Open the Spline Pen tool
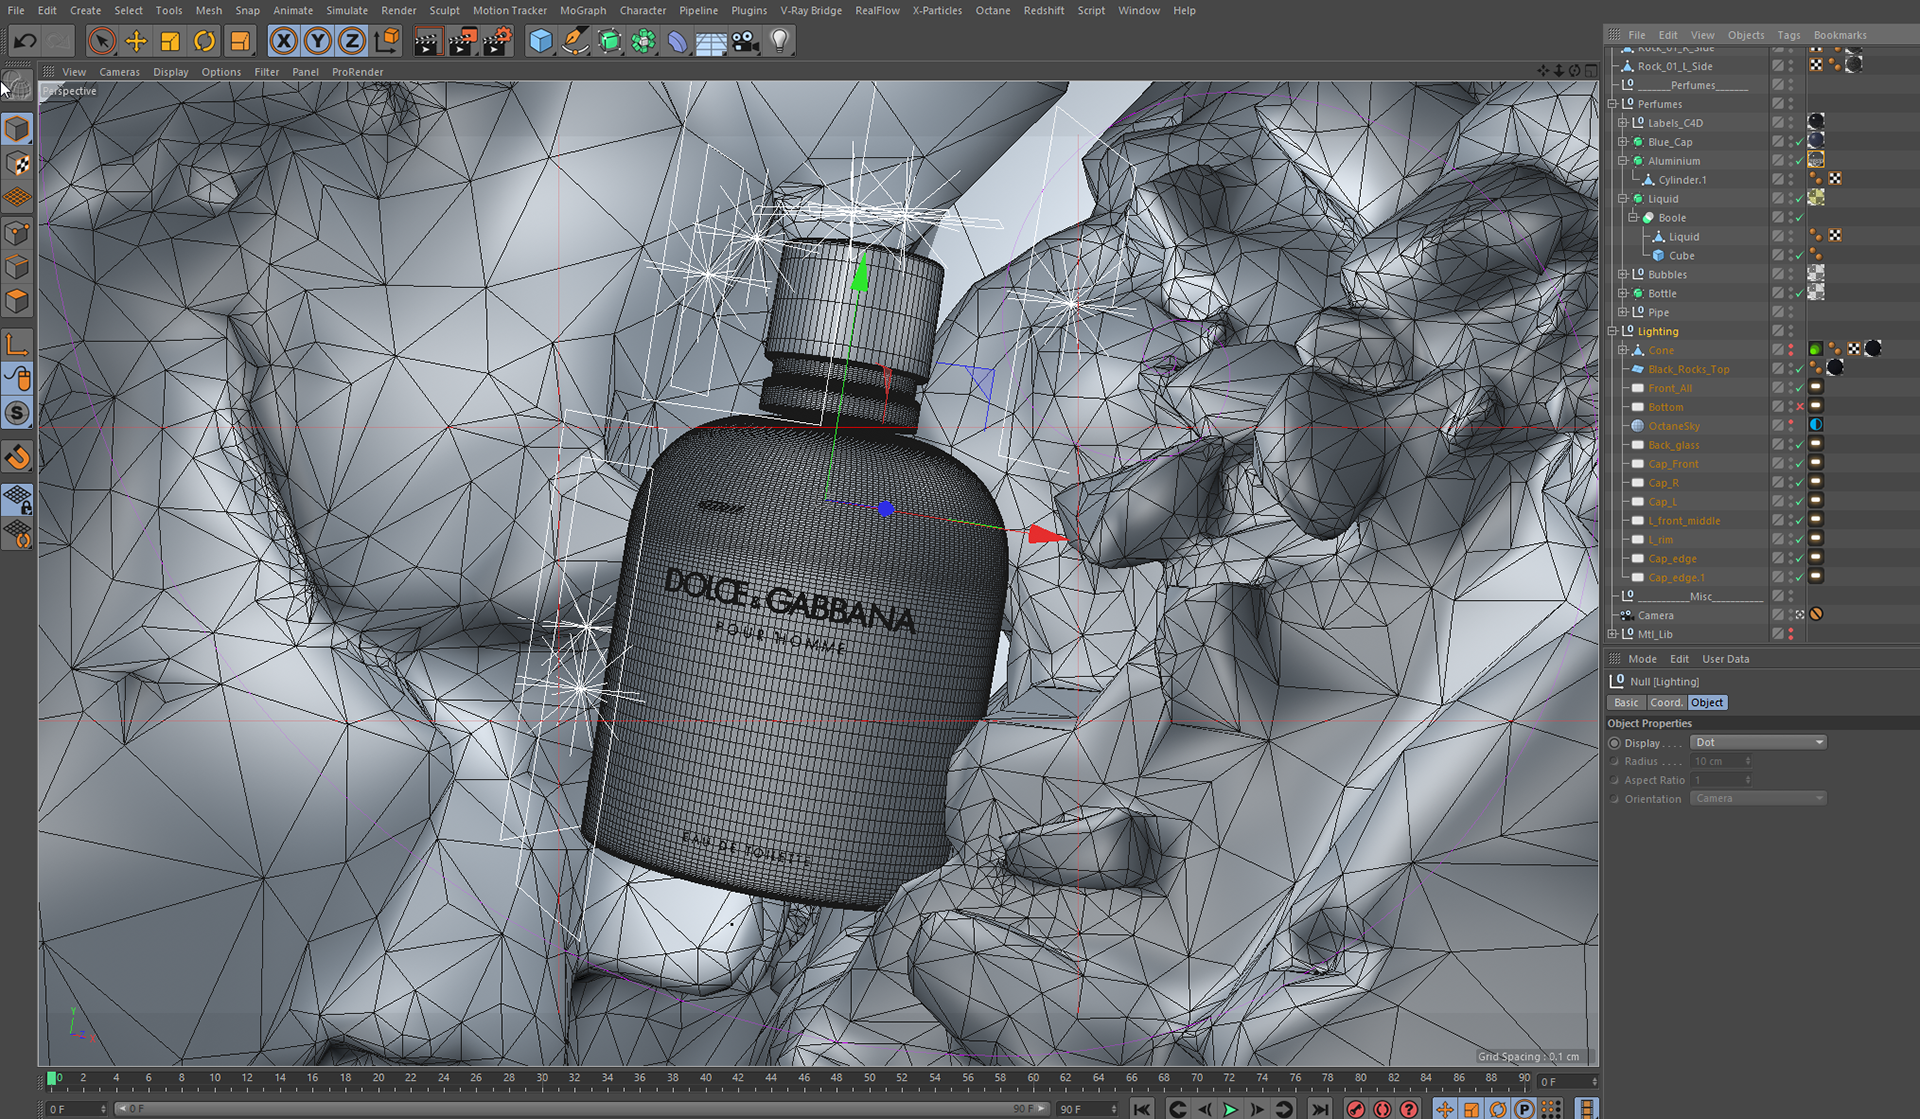Image resolution: width=1920 pixels, height=1119 pixels. pyautogui.click(x=575, y=41)
